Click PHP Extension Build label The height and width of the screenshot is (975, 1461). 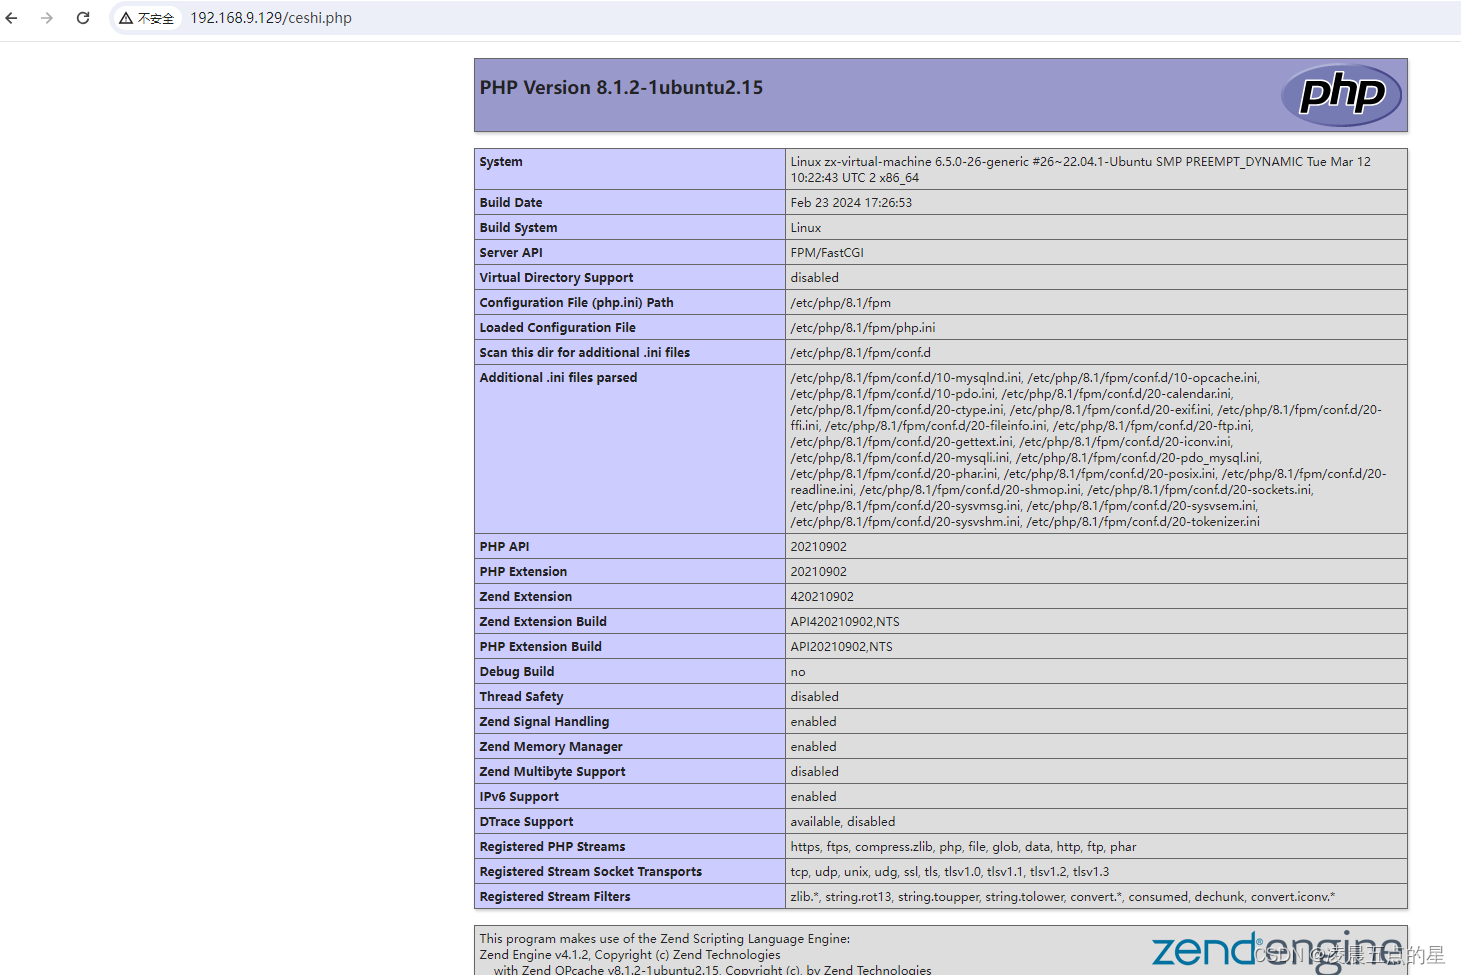click(540, 647)
